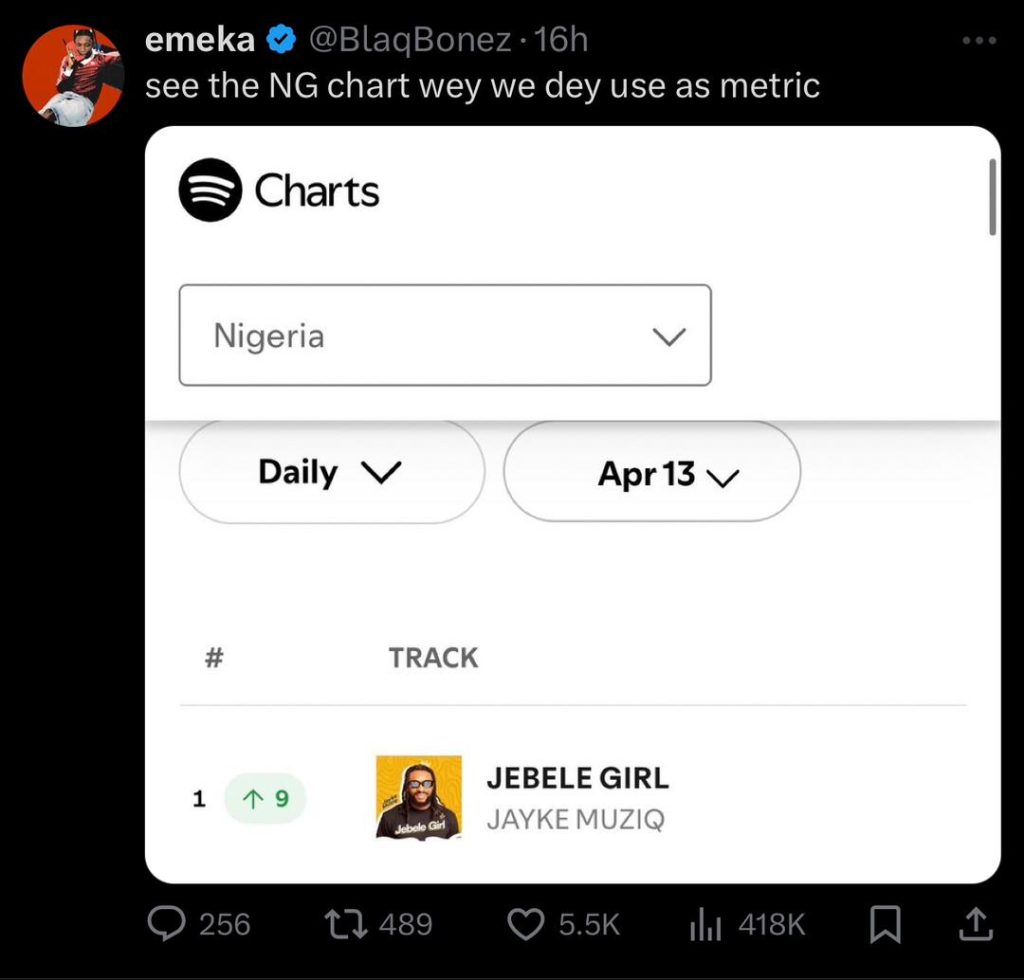
Task: Open the three-dot more options menu
Action: pos(979,40)
